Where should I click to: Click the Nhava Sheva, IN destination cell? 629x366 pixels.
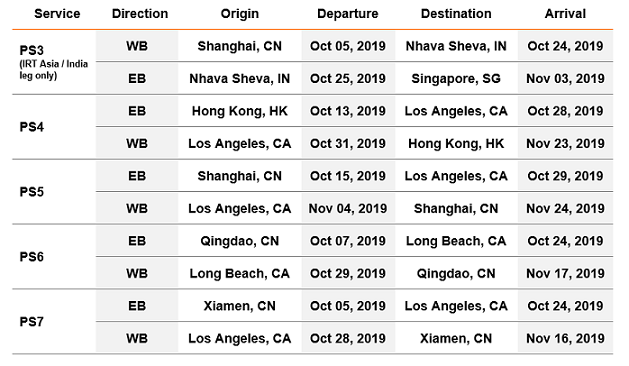[456, 47]
